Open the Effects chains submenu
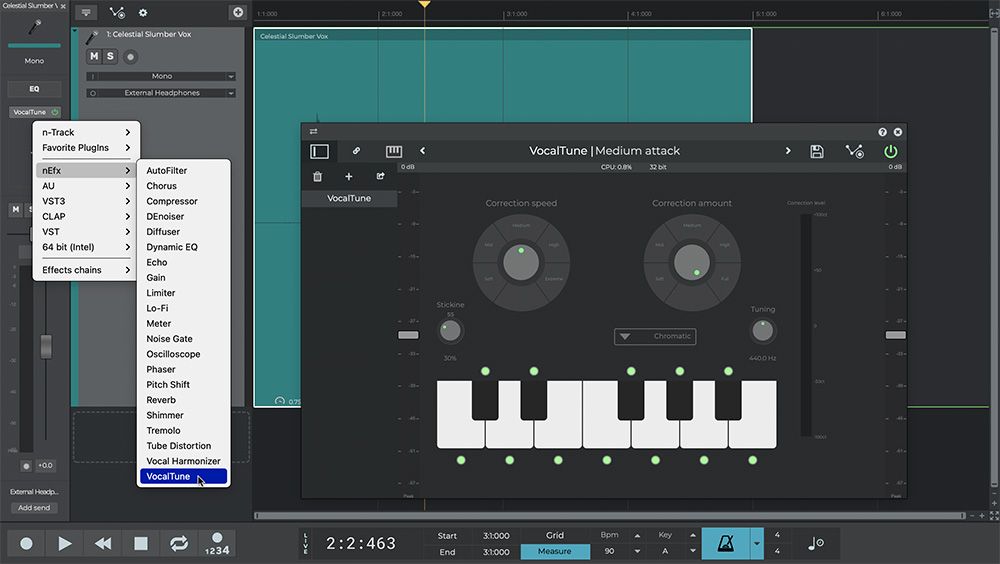This screenshot has height=564, width=1000. point(86,270)
